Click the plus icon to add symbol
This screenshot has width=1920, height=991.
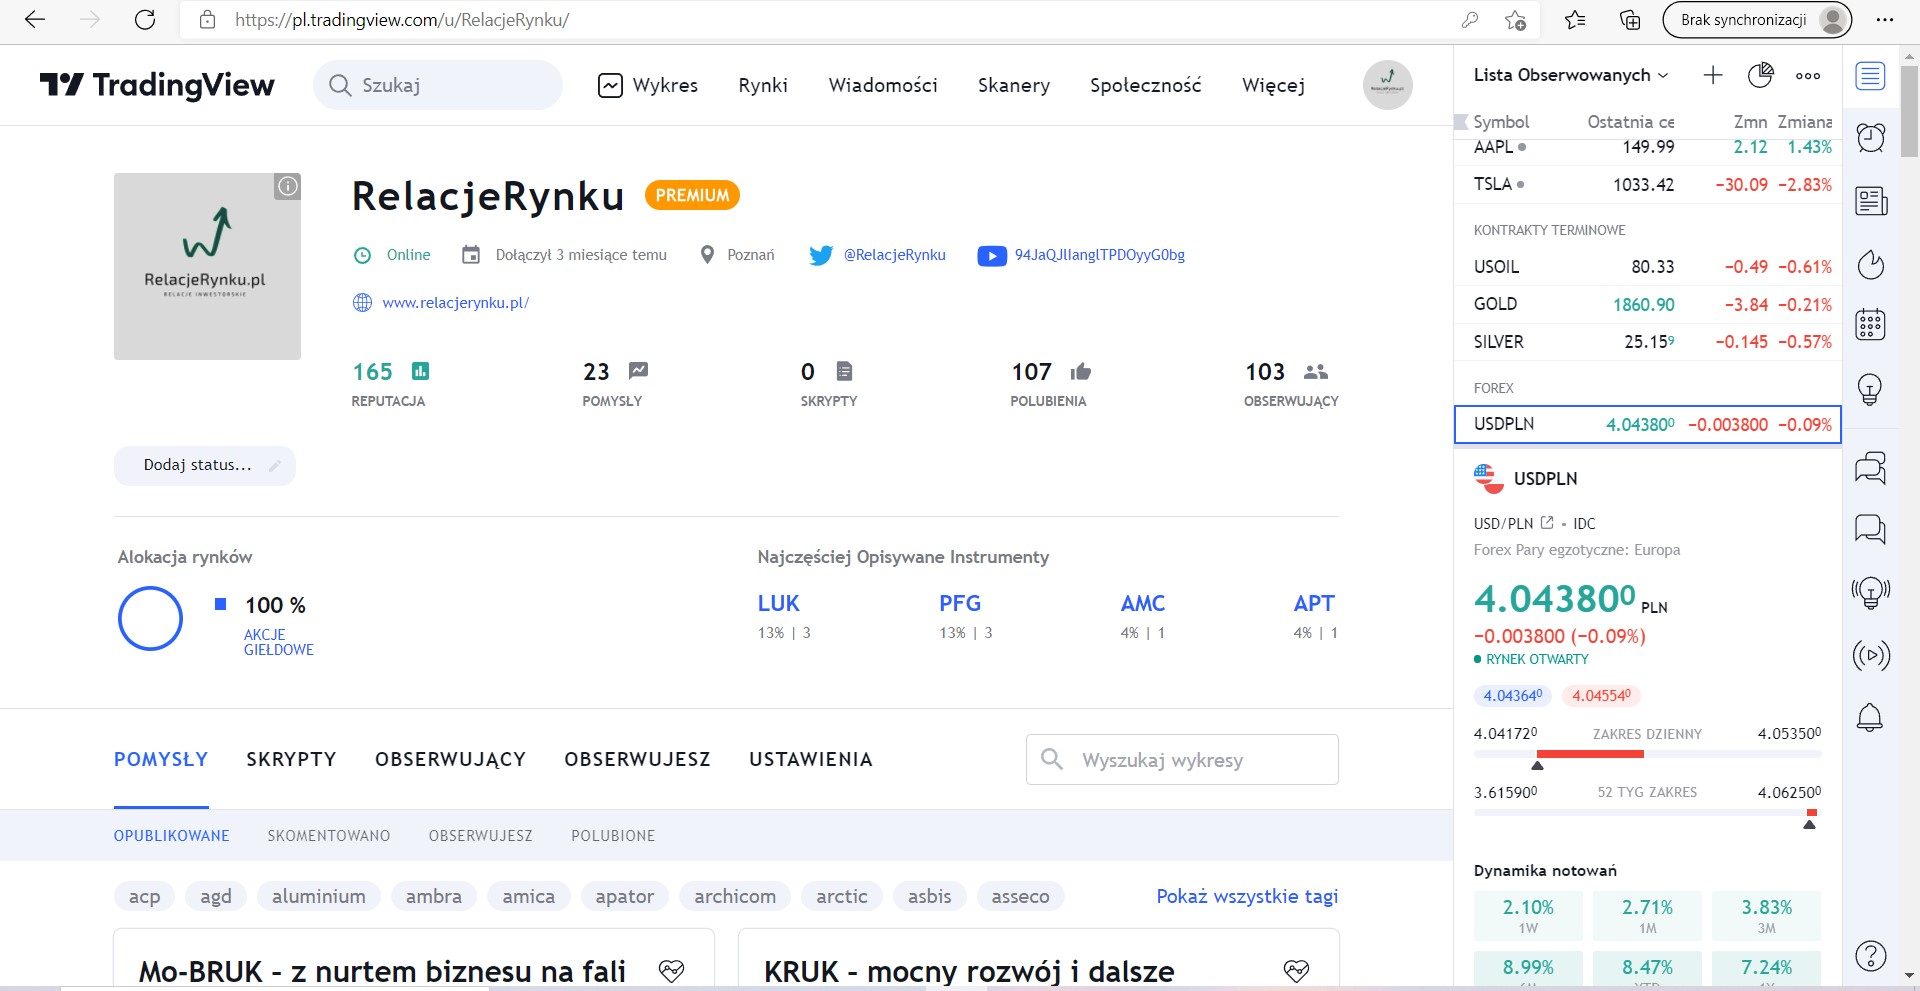tap(1713, 75)
